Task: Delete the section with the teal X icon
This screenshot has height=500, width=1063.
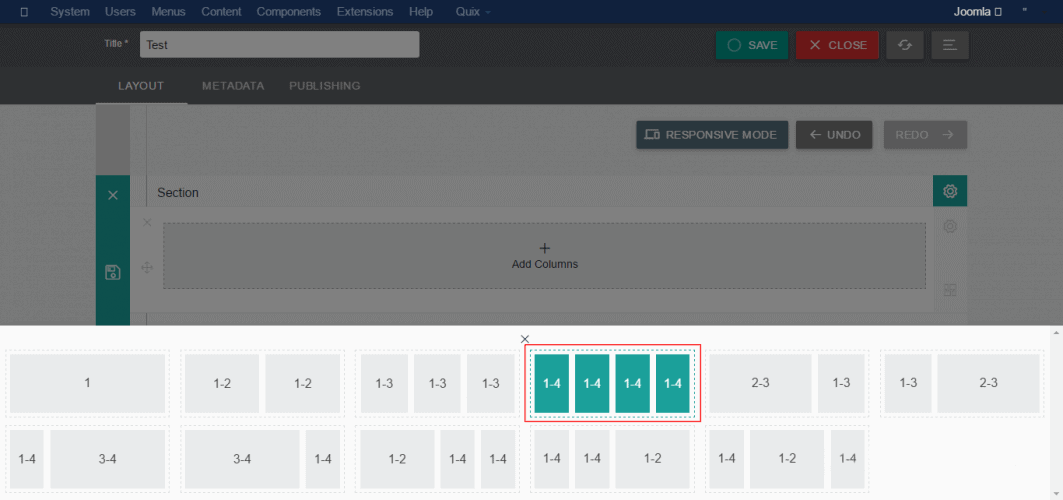Action: (x=113, y=195)
